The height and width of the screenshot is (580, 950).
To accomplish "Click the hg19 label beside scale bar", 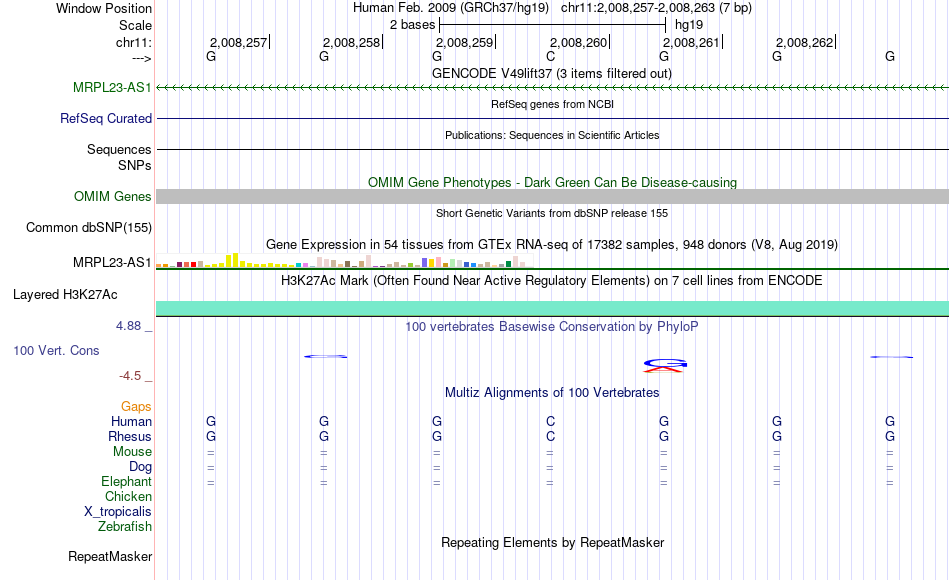I will click(689, 25).
